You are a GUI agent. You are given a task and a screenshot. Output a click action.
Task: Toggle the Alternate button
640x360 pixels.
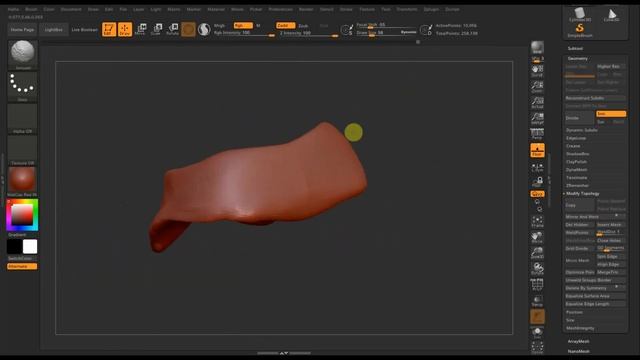(x=22, y=266)
